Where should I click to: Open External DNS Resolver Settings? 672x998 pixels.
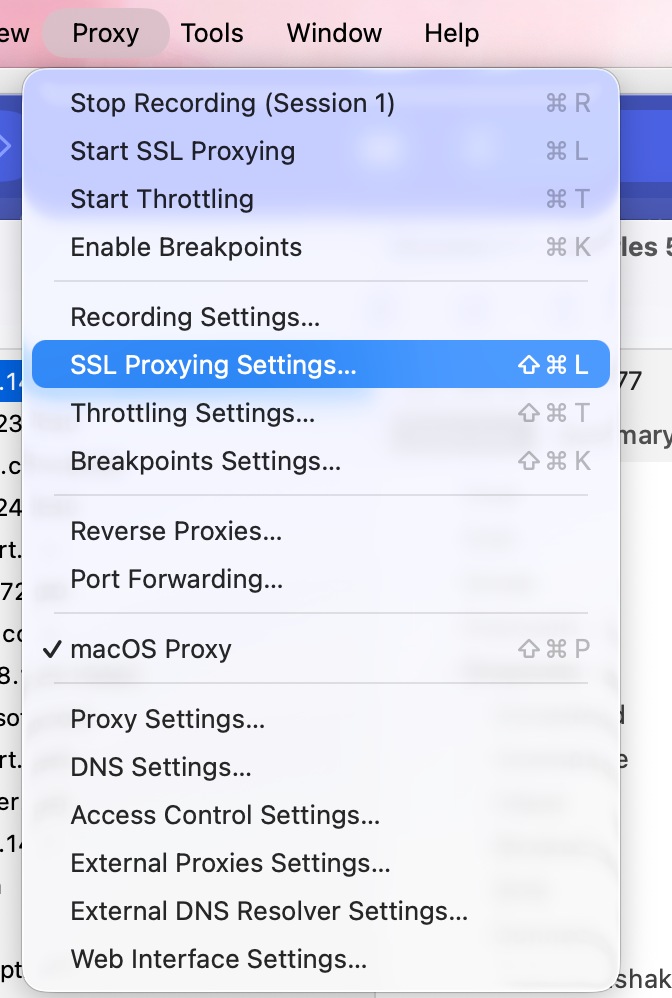tap(269, 911)
